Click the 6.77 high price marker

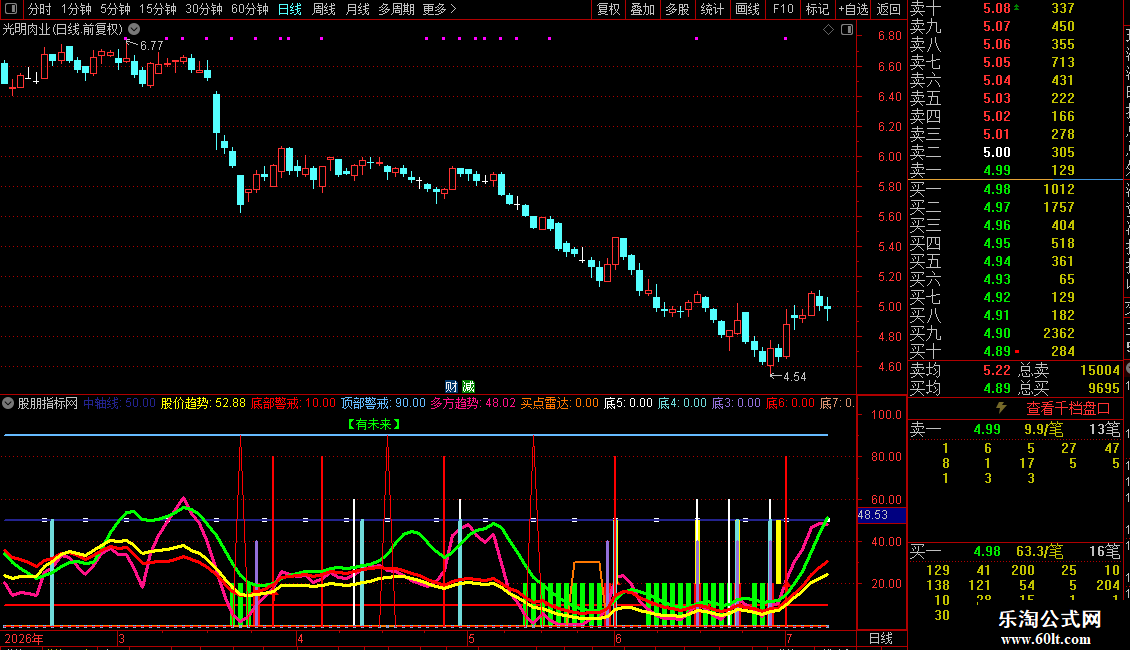click(x=151, y=45)
